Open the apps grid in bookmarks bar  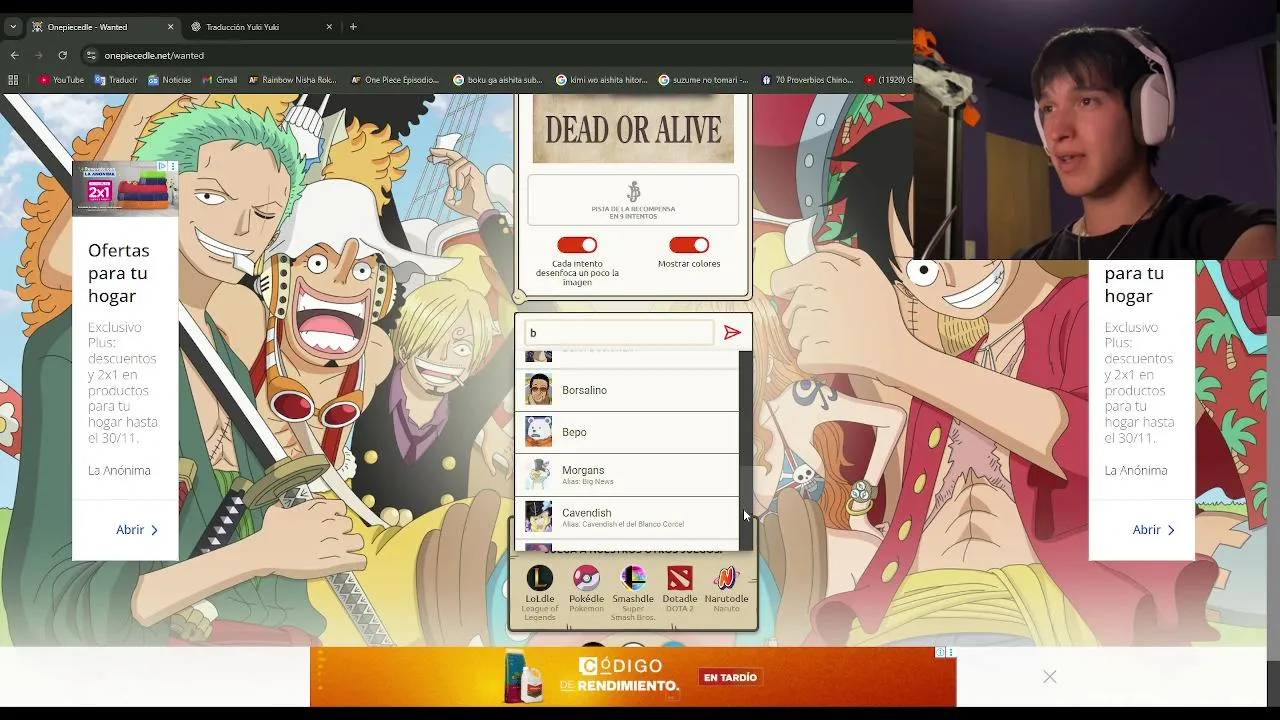(13, 80)
